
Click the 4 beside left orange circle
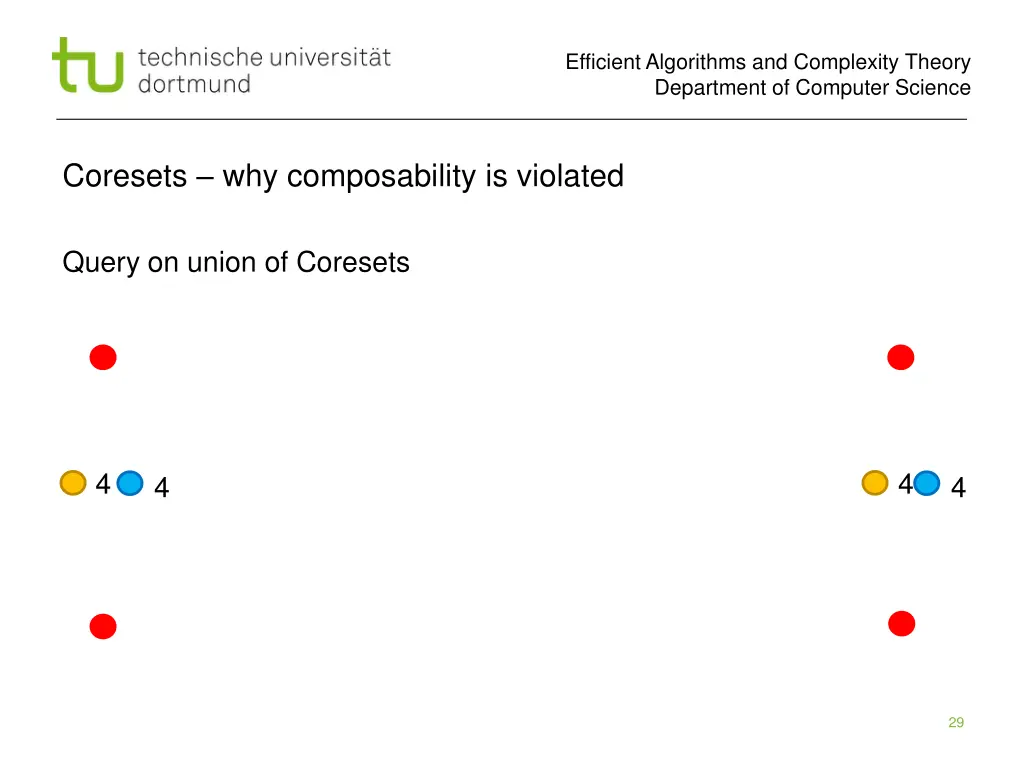tap(103, 484)
